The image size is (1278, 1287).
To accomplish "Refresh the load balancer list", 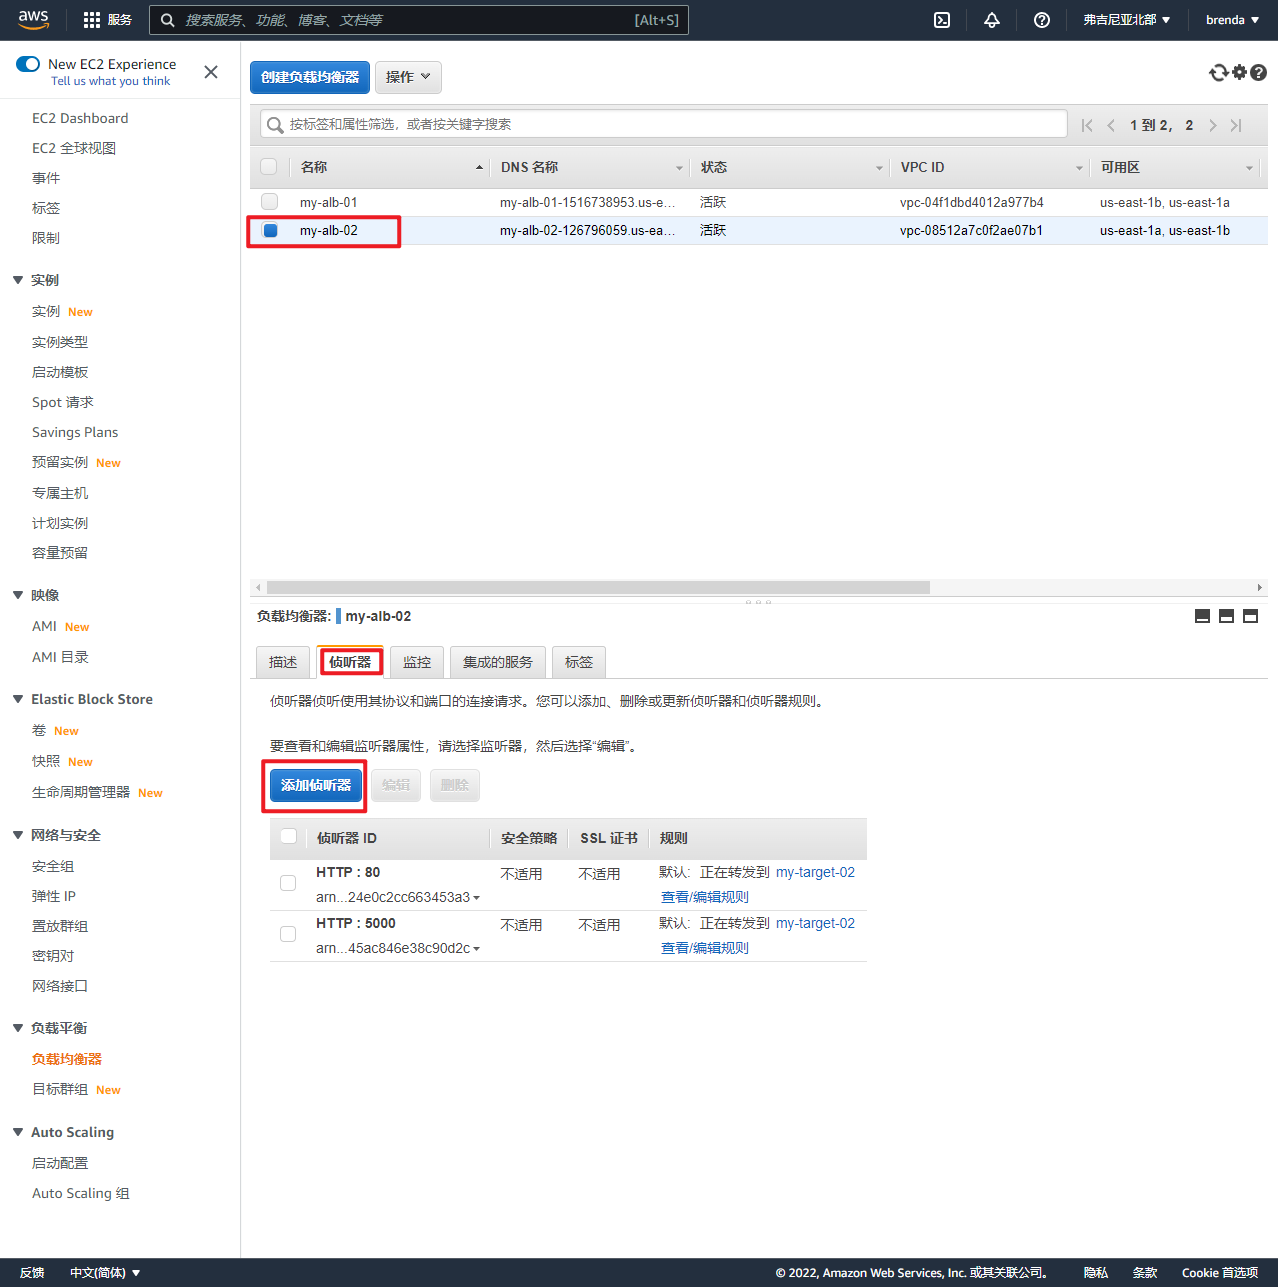I will coord(1218,72).
